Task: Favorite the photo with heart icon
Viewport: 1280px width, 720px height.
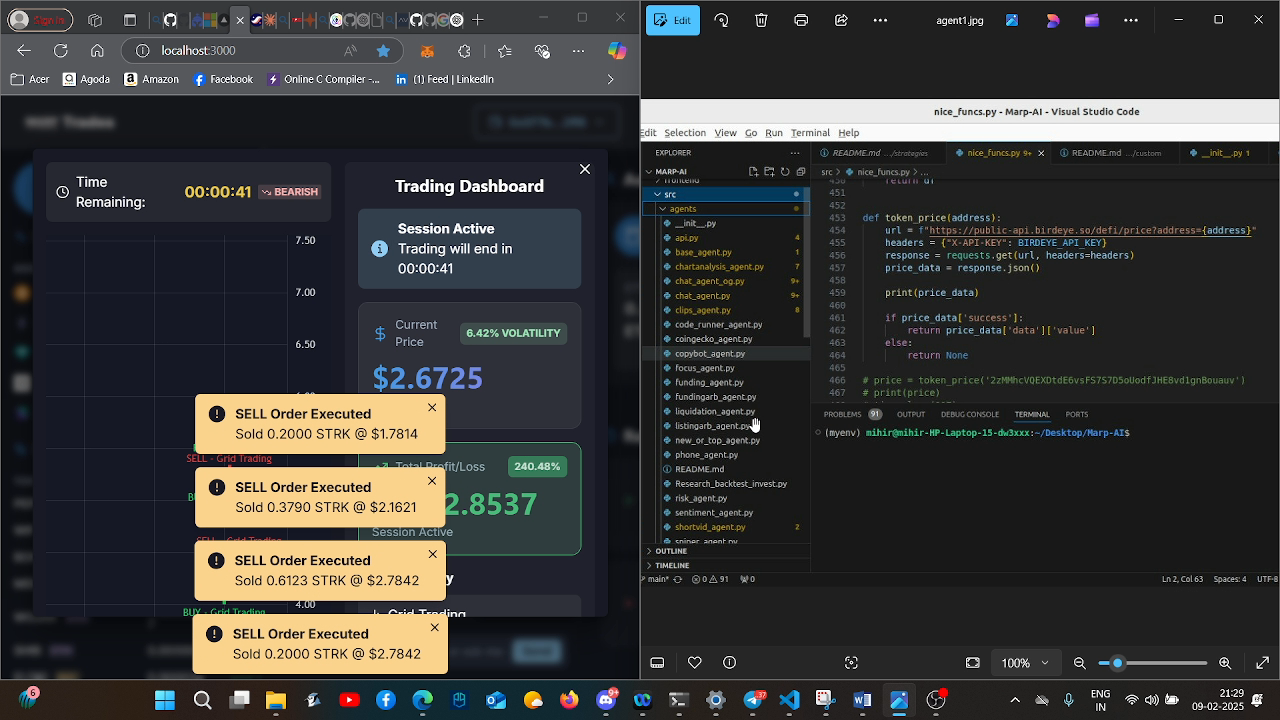Action: pyautogui.click(x=694, y=663)
